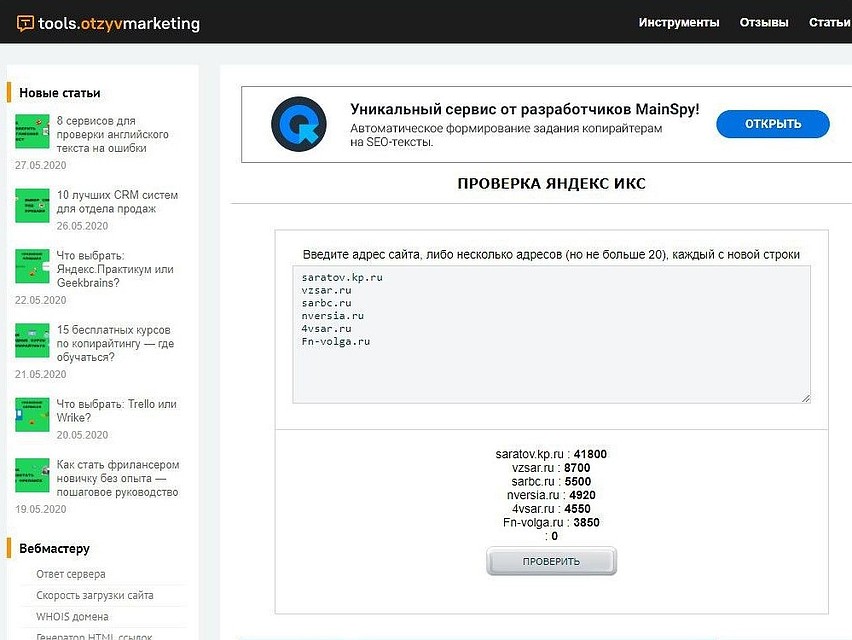Click Fn-volga.ru line in the textarea

click(335, 341)
